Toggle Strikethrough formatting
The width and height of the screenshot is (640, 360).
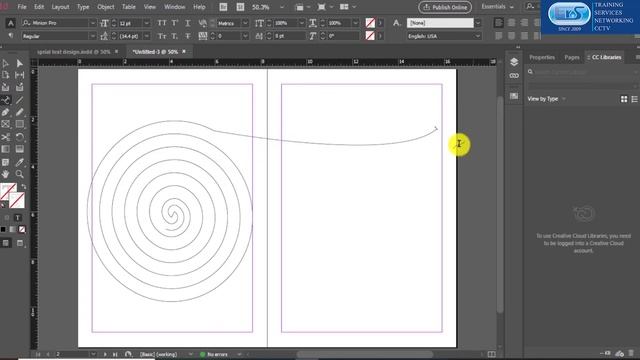coord(187,36)
